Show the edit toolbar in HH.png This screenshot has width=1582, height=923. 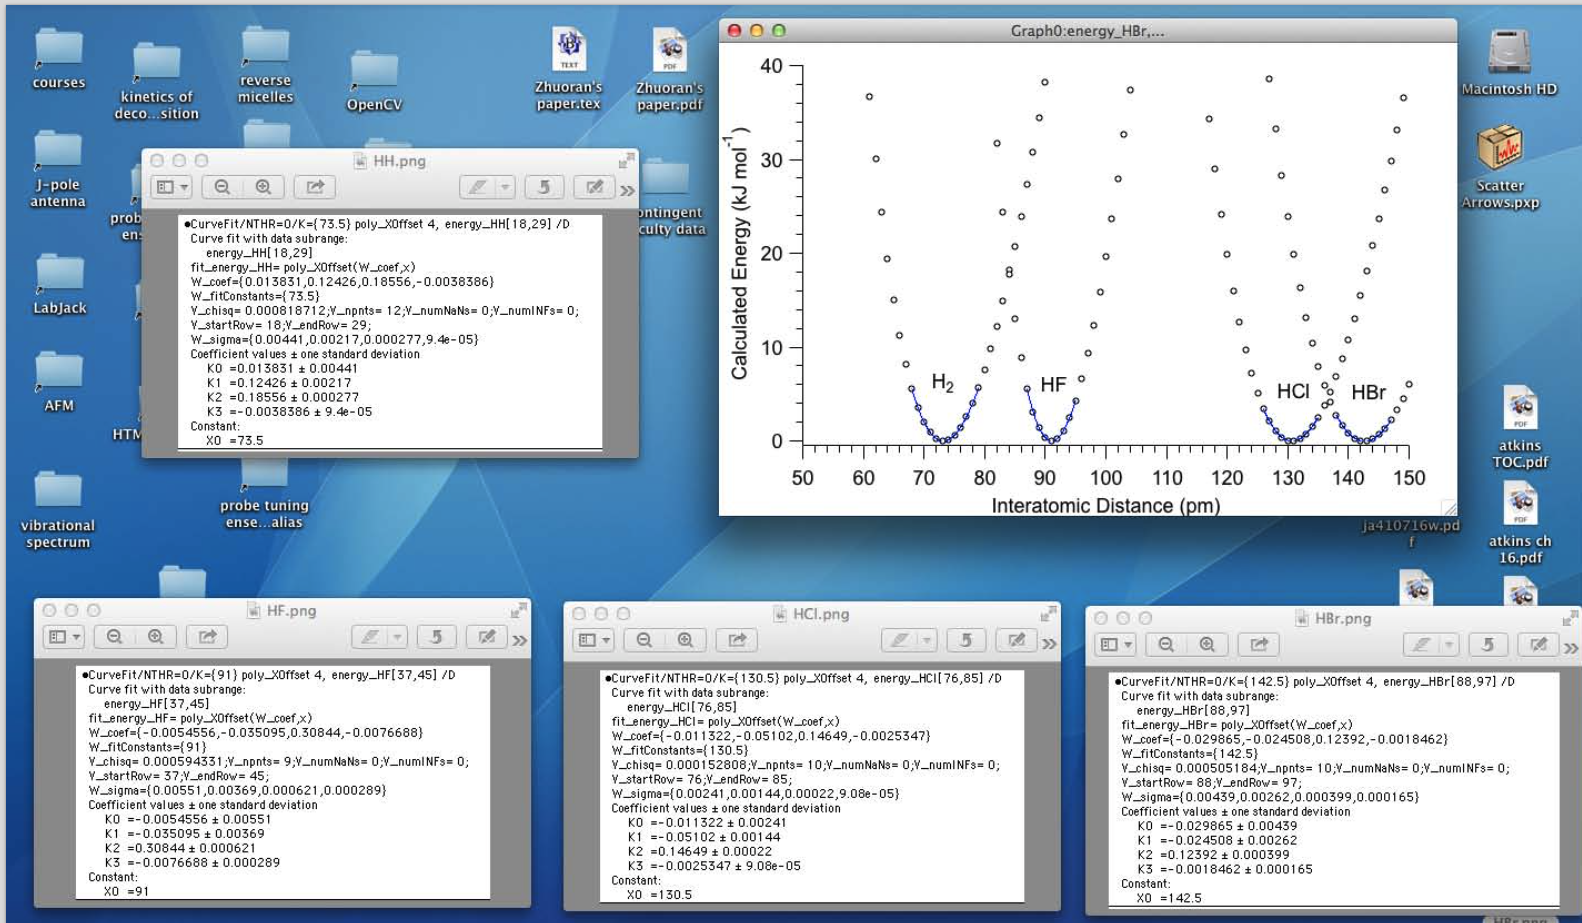coord(595,187)
